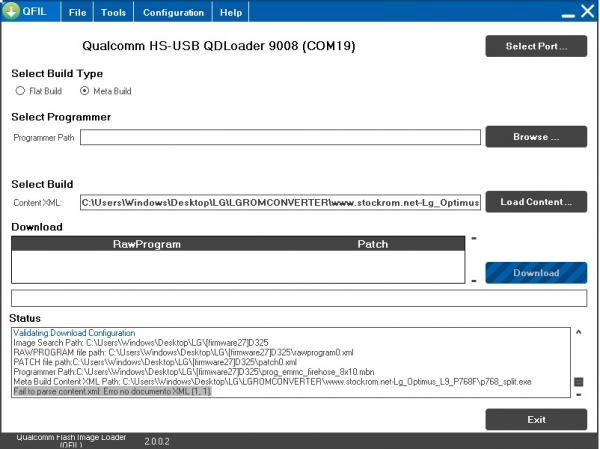Screen dimensions: 600x449
Task: Open the File menu
Action: [77, 12]
